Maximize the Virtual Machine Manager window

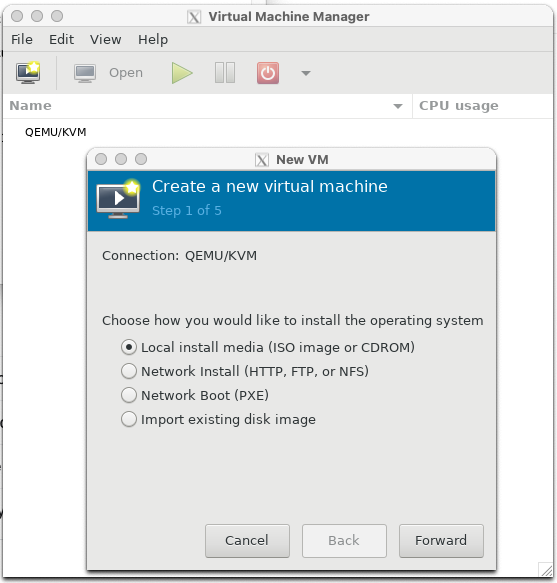click(57, 16)
